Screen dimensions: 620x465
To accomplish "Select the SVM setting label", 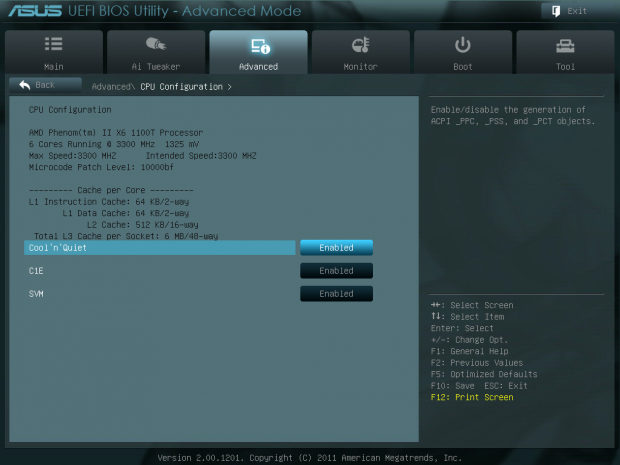I will pos(37,294).
